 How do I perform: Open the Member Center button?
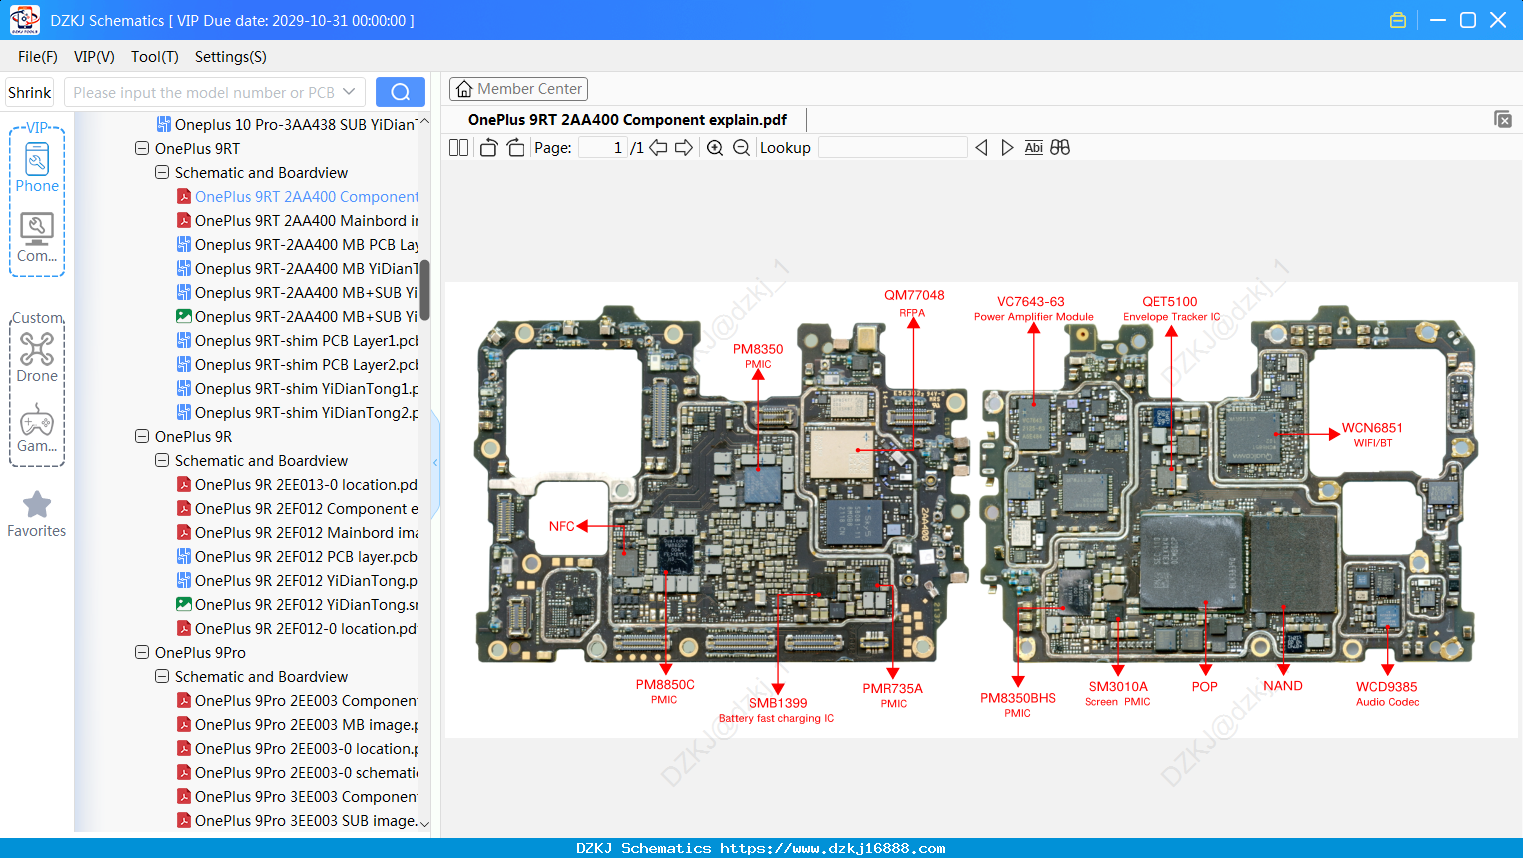pyautogui.click(x=518, y=89)
